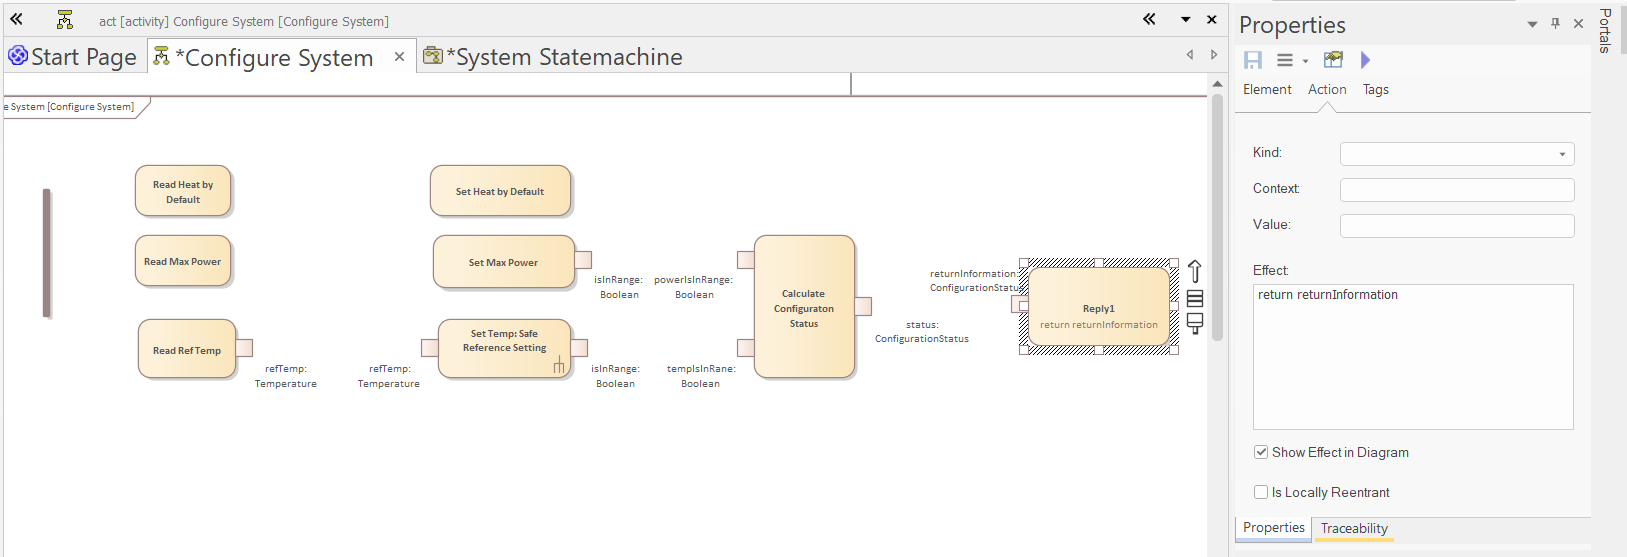Close the Configure System tab
The height and width of the screenshot is (557, 1627).
(x=399, y=57)
